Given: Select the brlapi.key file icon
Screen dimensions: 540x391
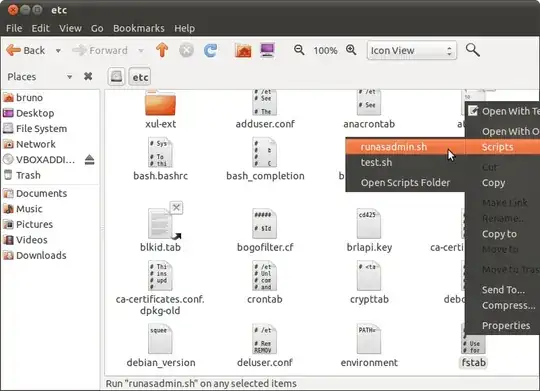Looking at the screenshot, I should (368, 224).
